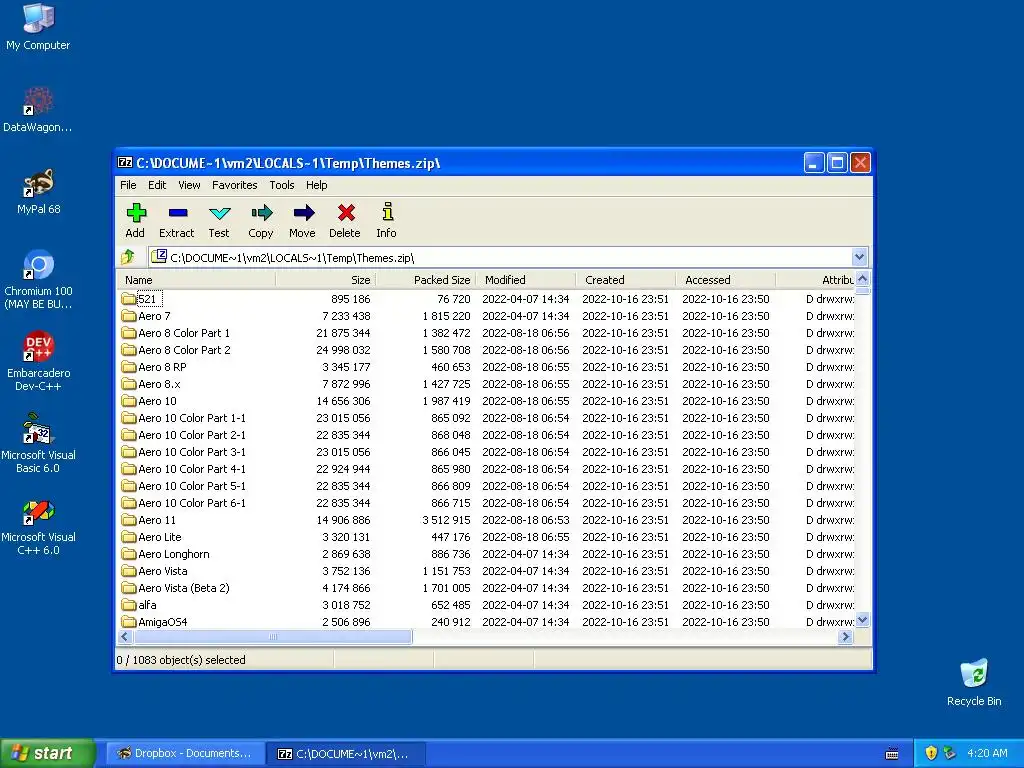Click the Aero 11 folder icon

click(129, 520)
